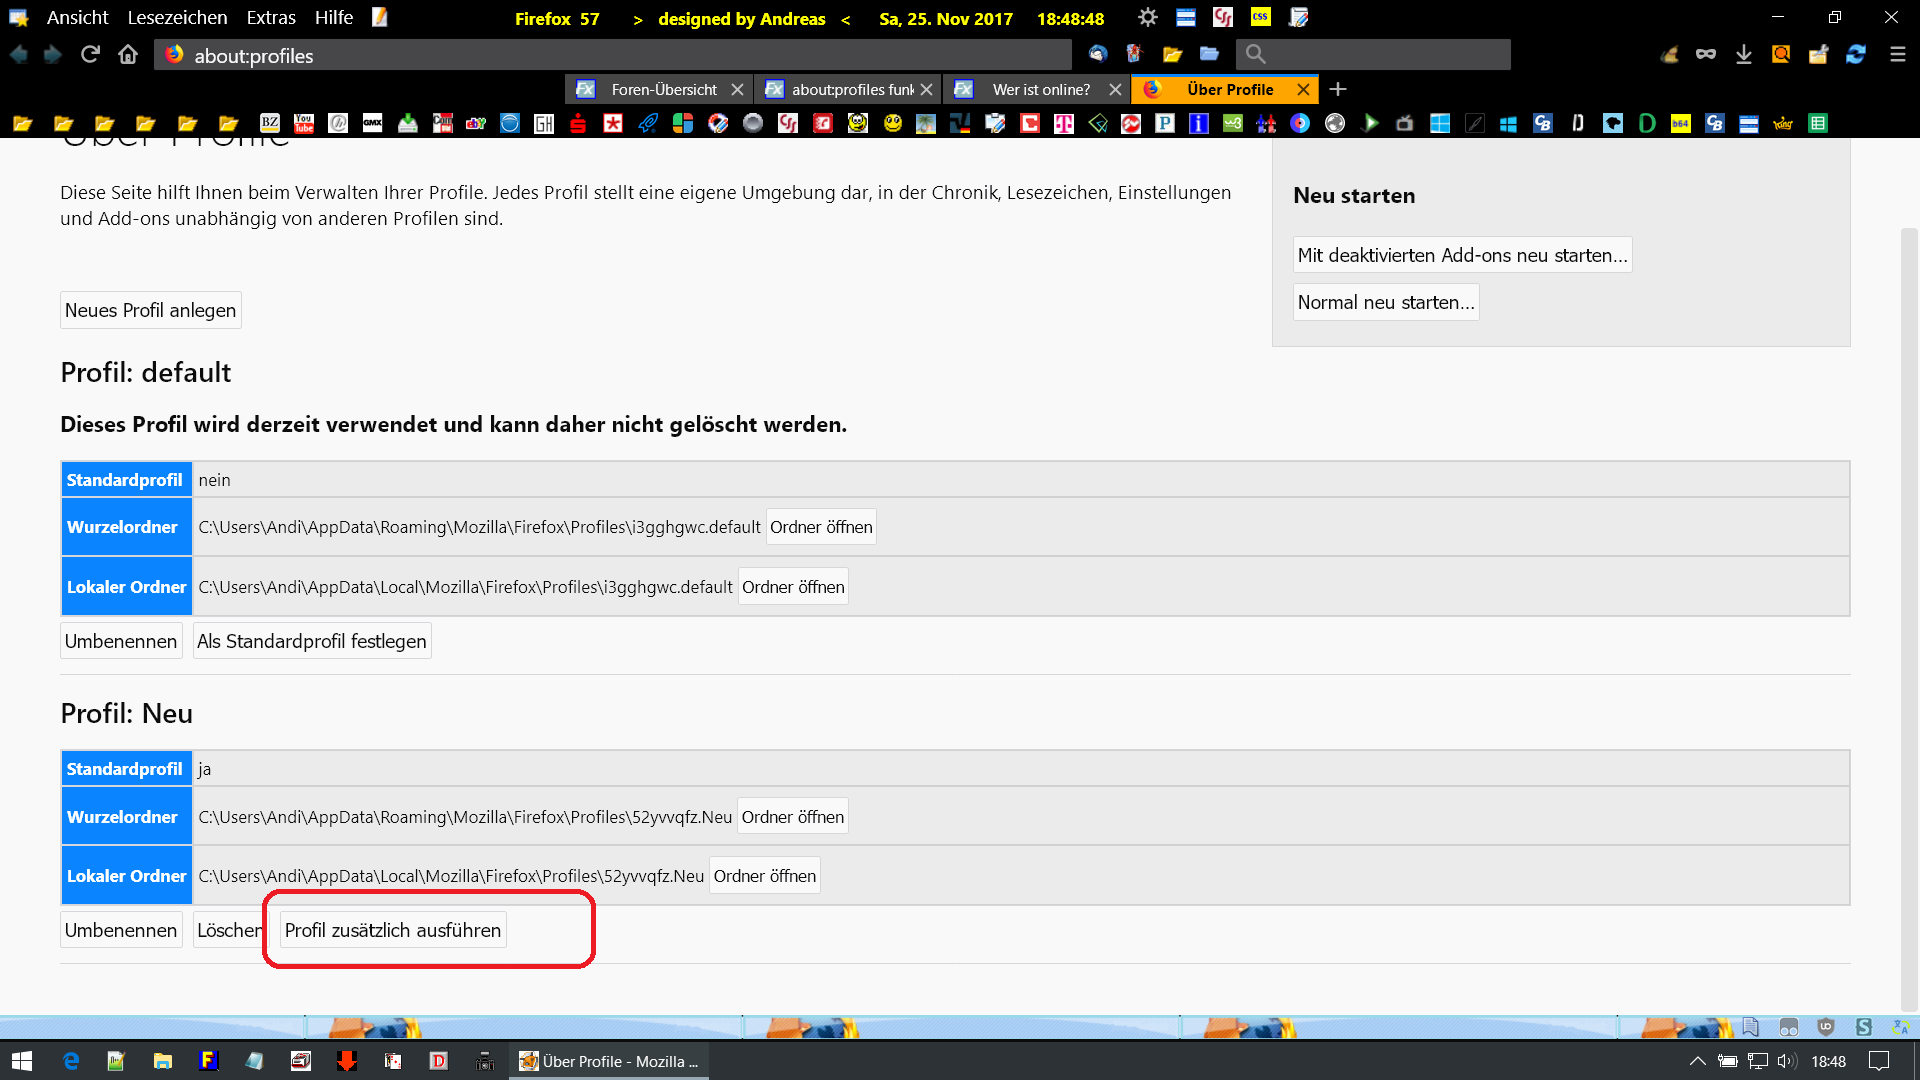Open a new tab with plus button

click(x=1338, y=89)
